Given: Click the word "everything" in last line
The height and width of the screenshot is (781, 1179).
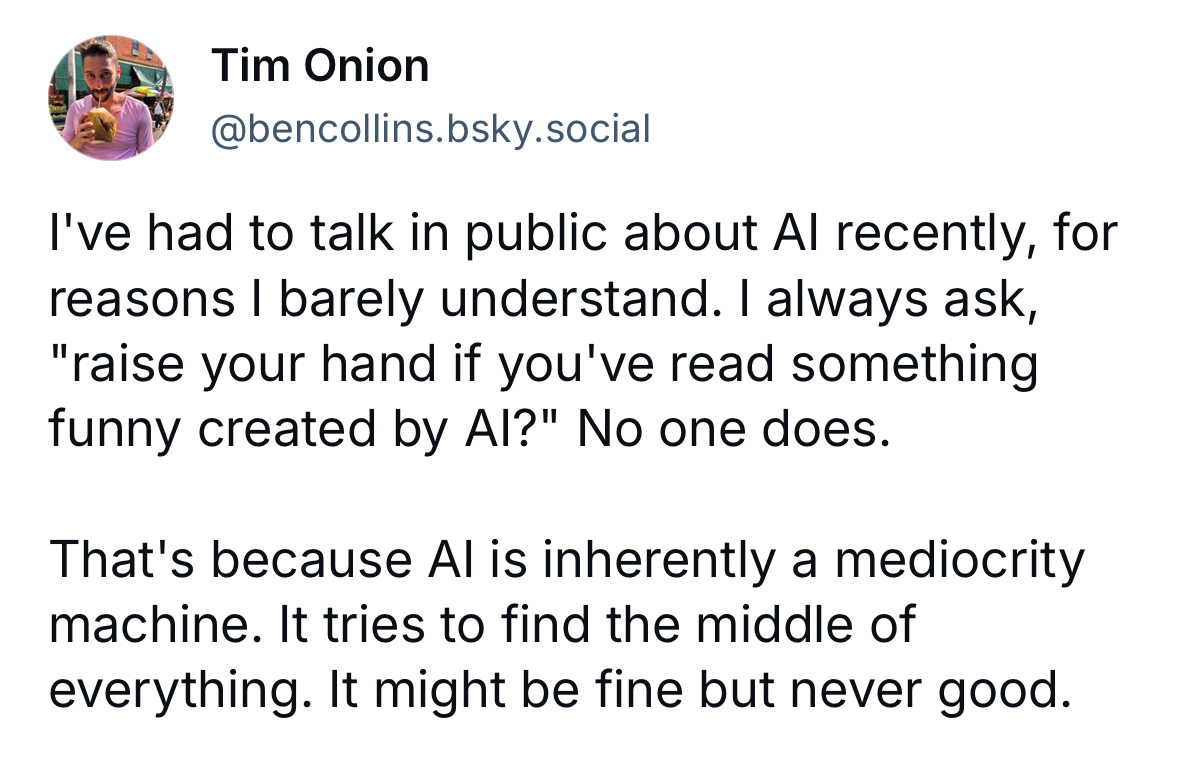Looking at the screenshot, I should click(164, 690).
